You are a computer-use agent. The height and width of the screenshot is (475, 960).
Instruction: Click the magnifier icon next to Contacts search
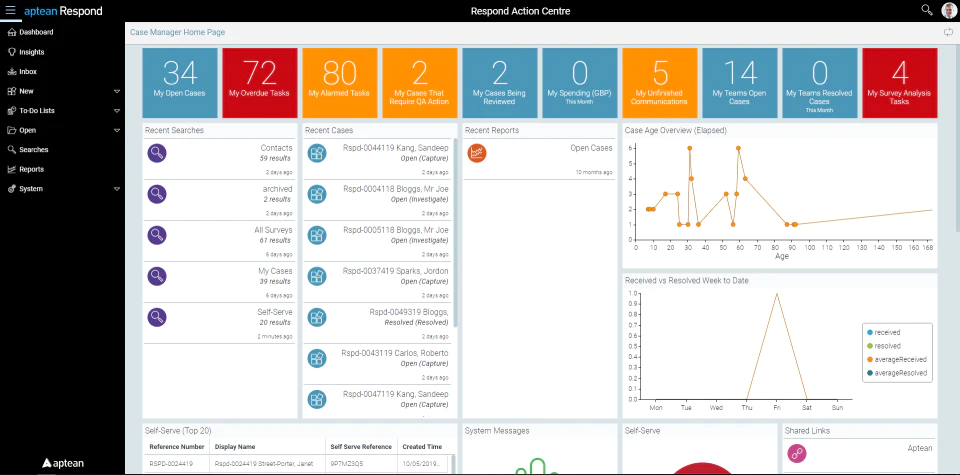(x=157, y=153)
